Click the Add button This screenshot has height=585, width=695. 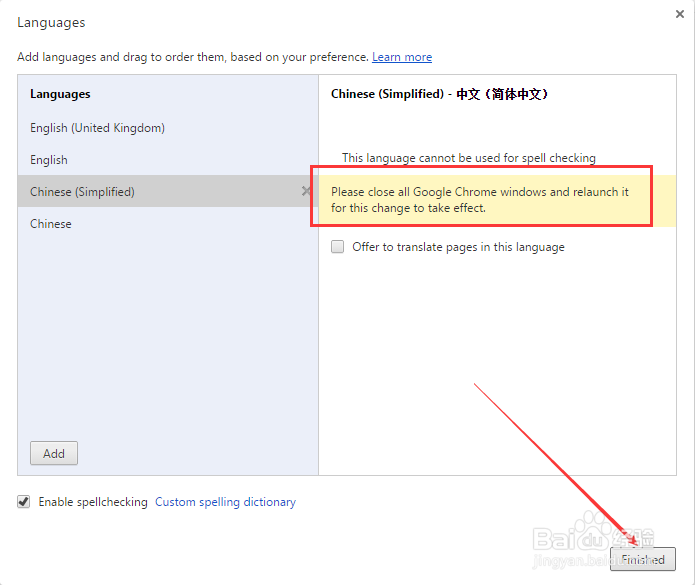tap(54, 453)
